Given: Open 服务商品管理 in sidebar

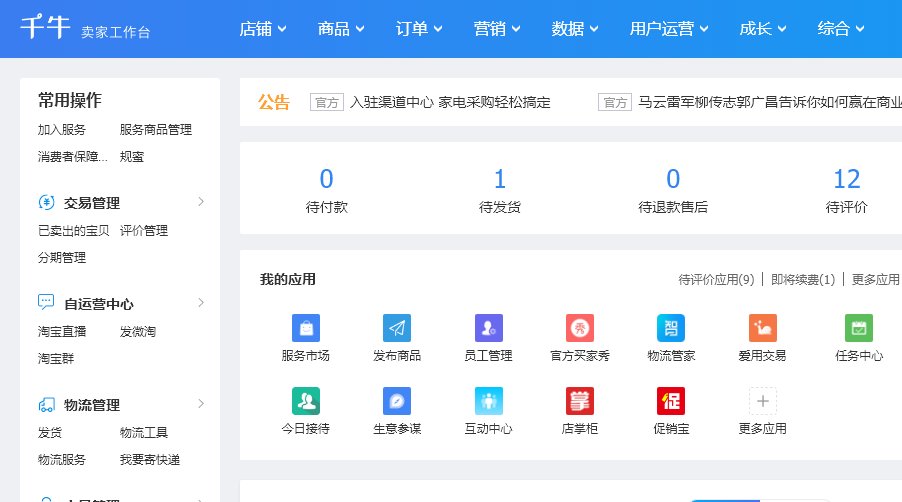Looking at the screenshot, I should (x=156, y=129).
